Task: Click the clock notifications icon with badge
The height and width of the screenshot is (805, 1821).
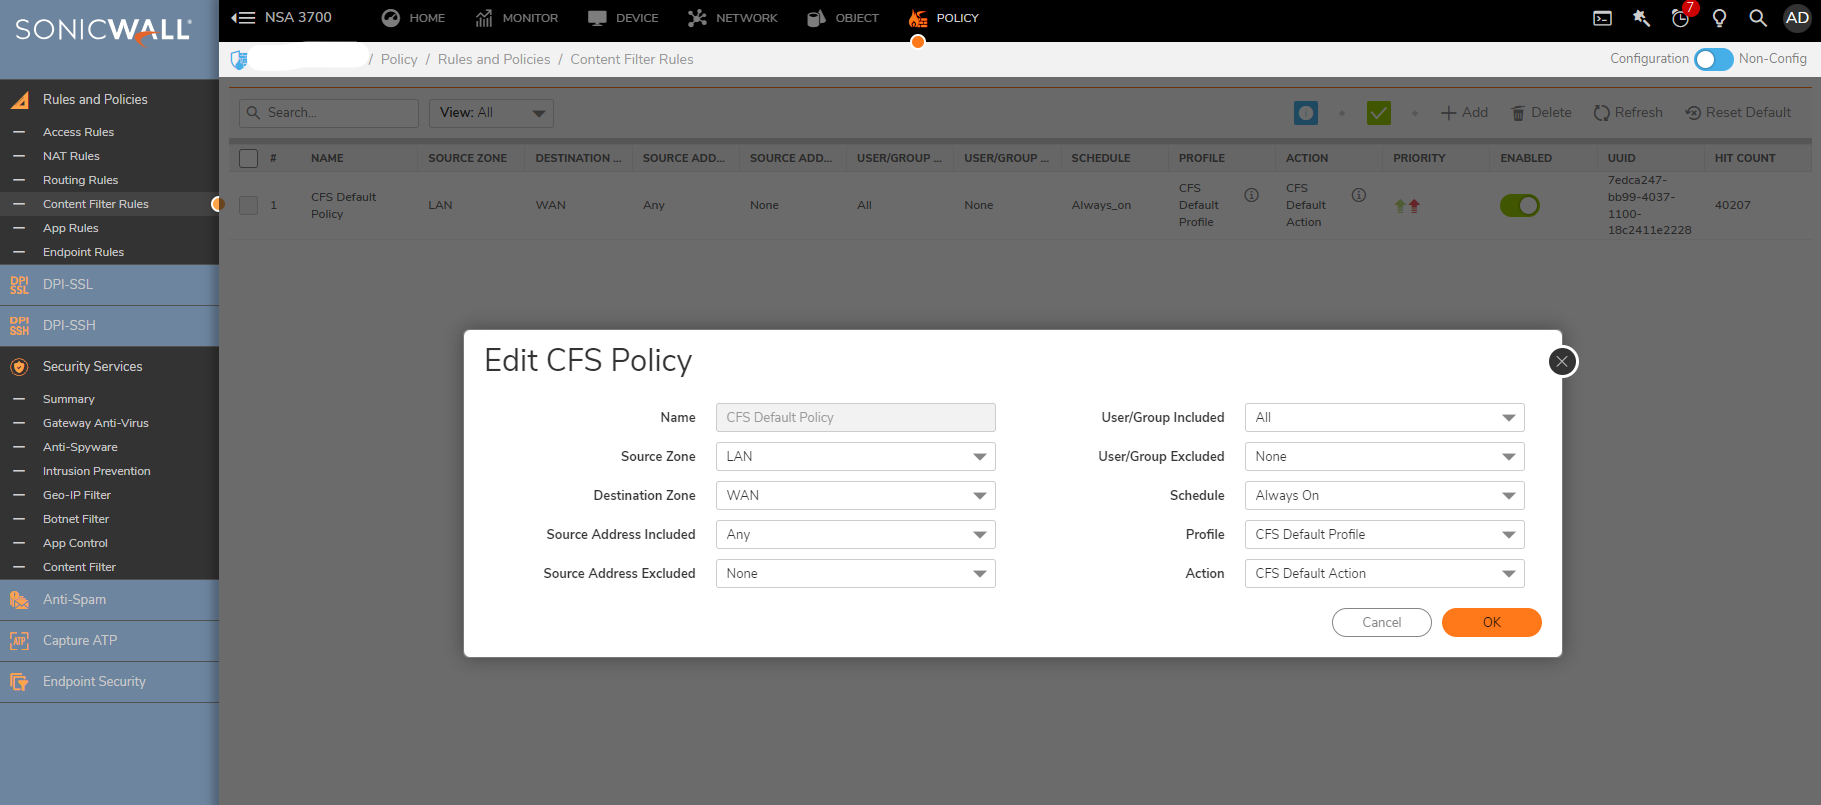Action: tap(1680, 18)
